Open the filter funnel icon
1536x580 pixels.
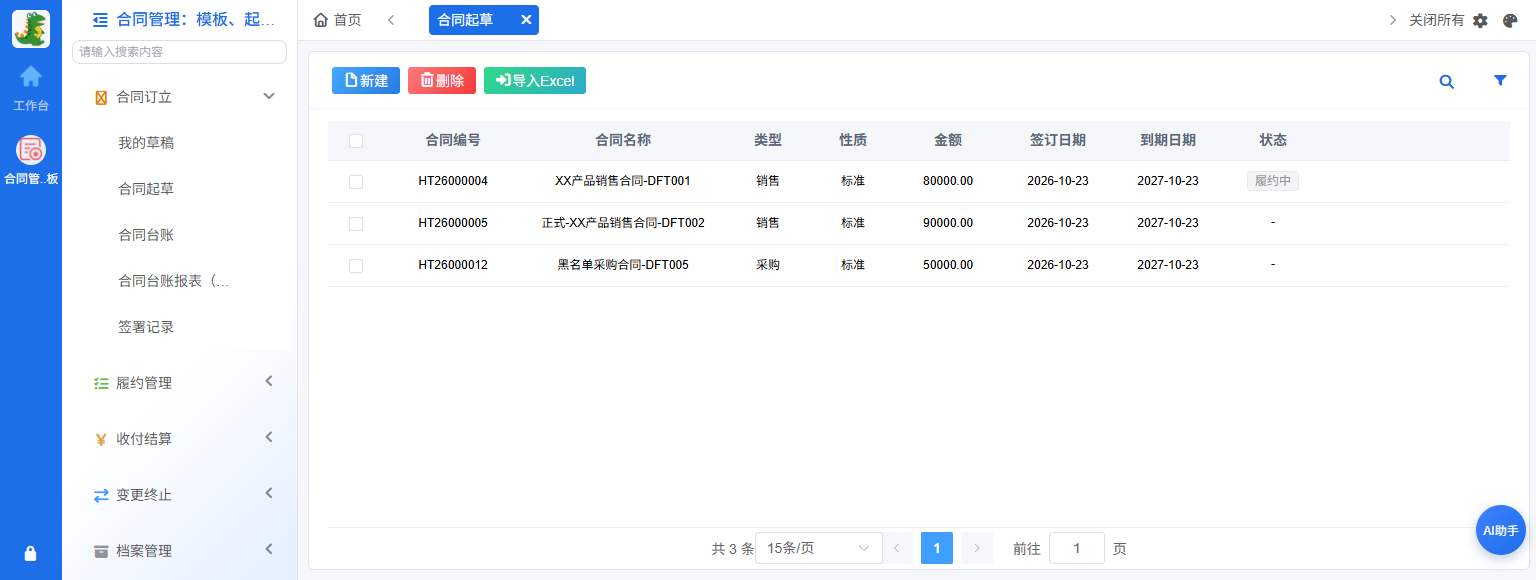pyautogui.click(x=1500, y=81)
